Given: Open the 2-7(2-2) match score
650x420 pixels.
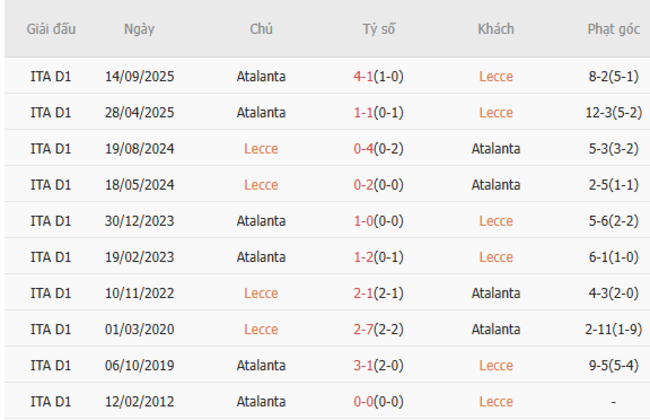Looking at the screenshot, I should 378,329.
